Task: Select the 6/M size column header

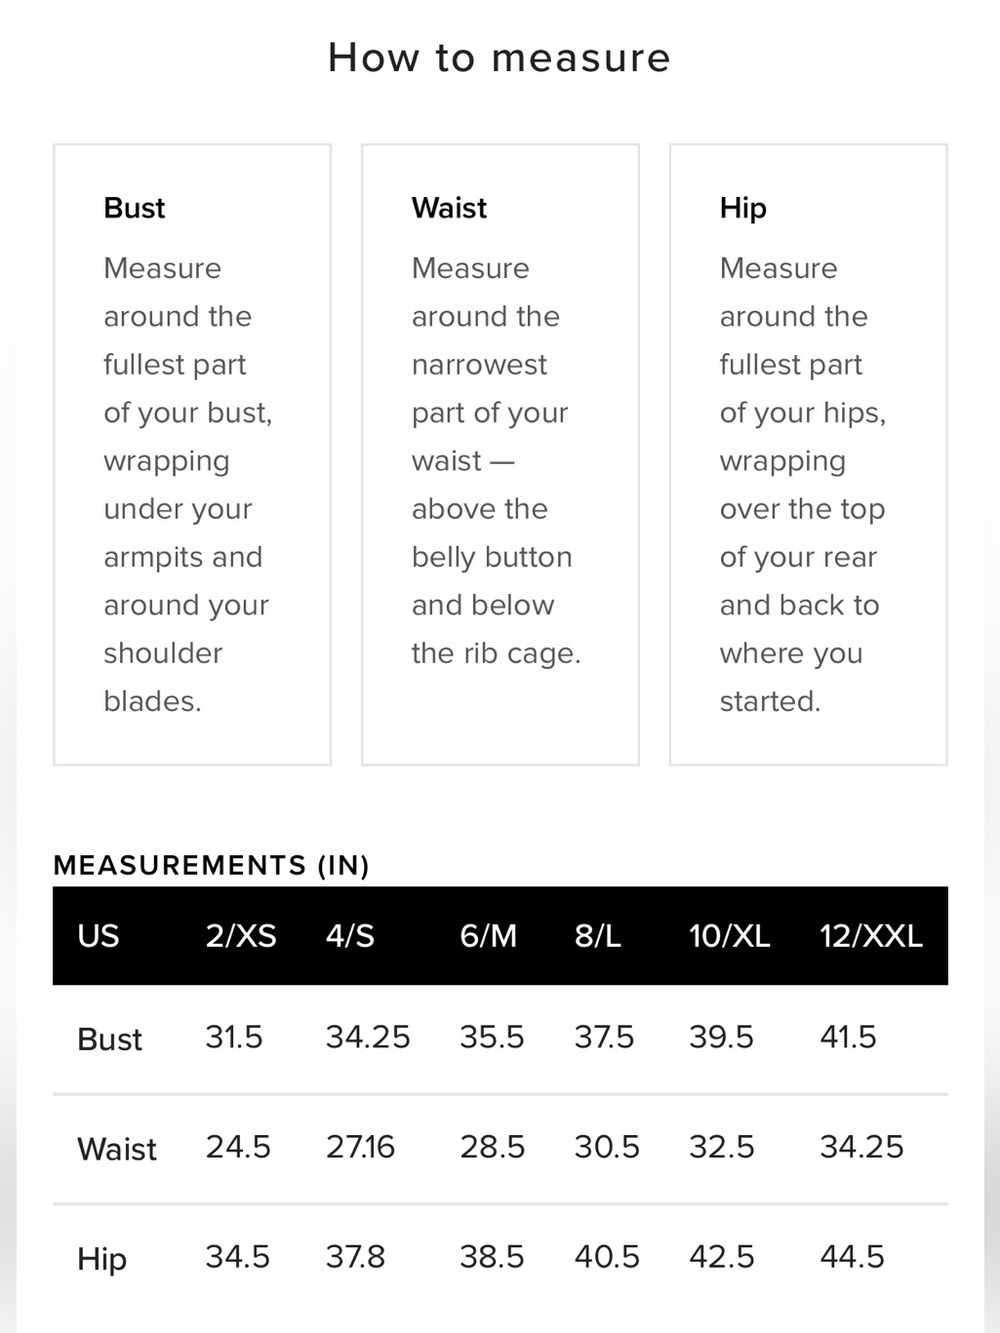Action: coord(488,936)
